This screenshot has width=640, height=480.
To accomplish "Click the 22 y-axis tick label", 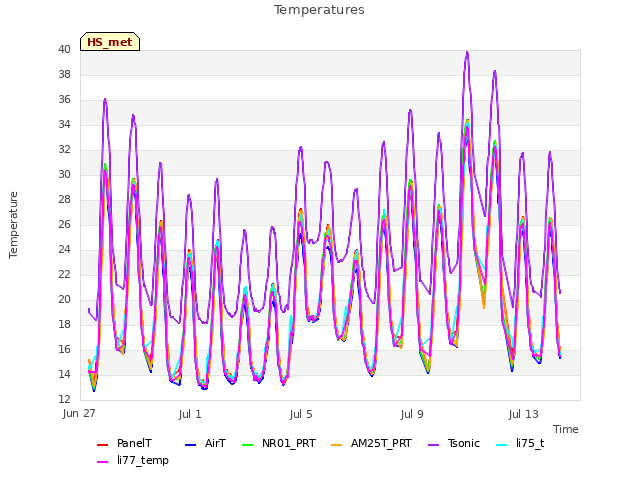I will 64,274.
